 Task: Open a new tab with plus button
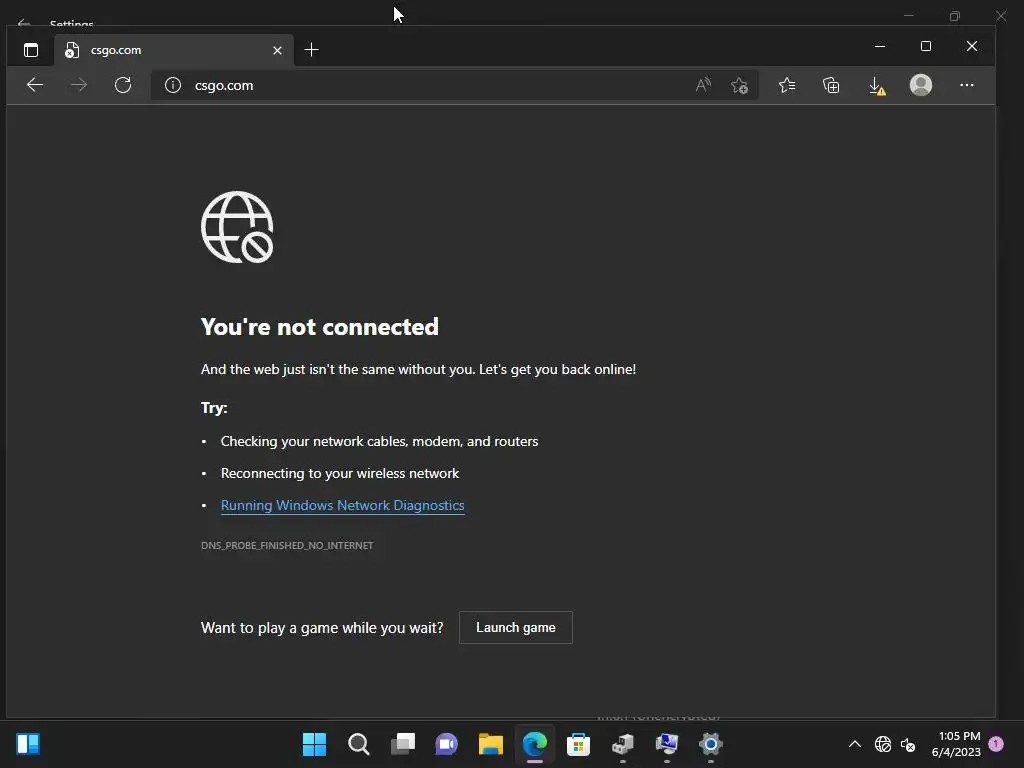[x=312, y=50]
